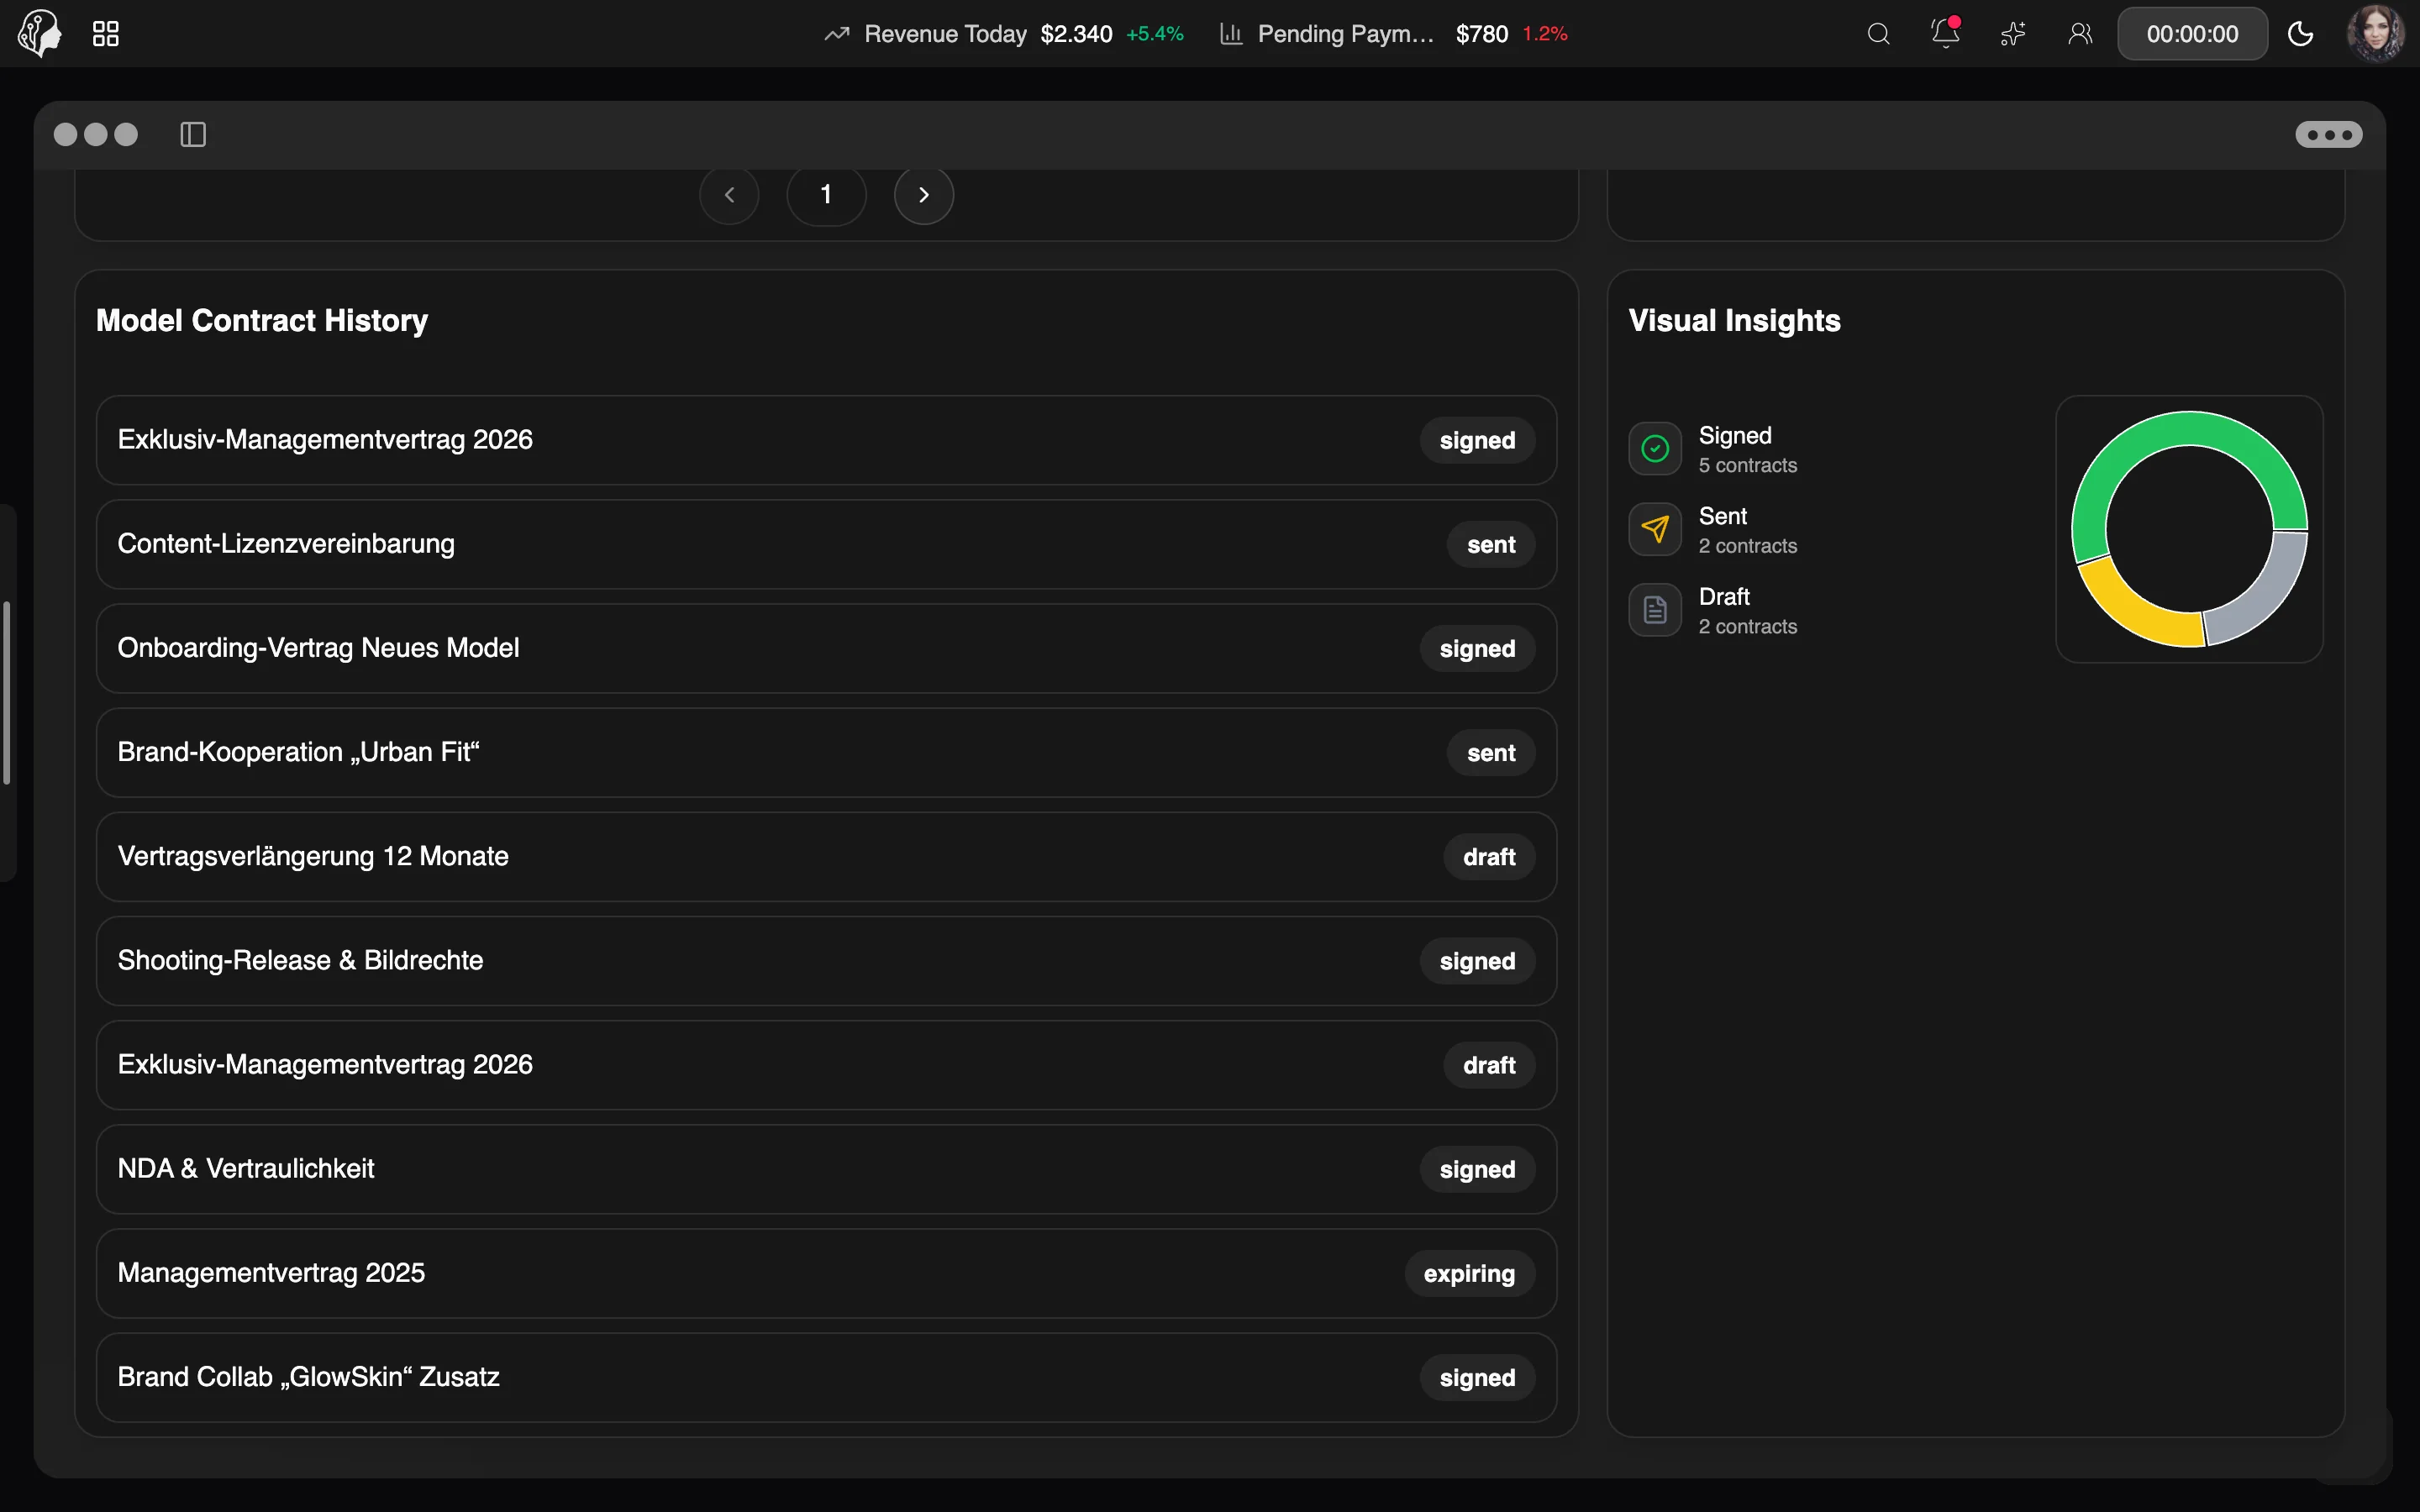Open Content-Lizenzvereinbarung contract row
This screenshot has width=2420, height=1512.
826,544
